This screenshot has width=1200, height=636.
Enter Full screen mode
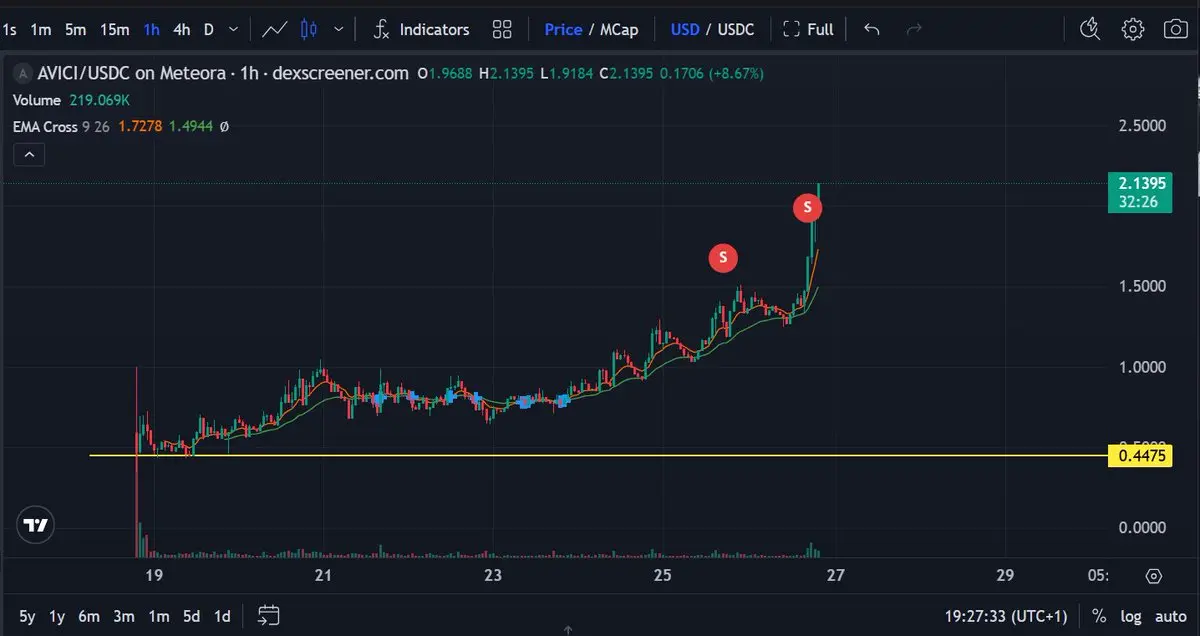click(808, 30)
